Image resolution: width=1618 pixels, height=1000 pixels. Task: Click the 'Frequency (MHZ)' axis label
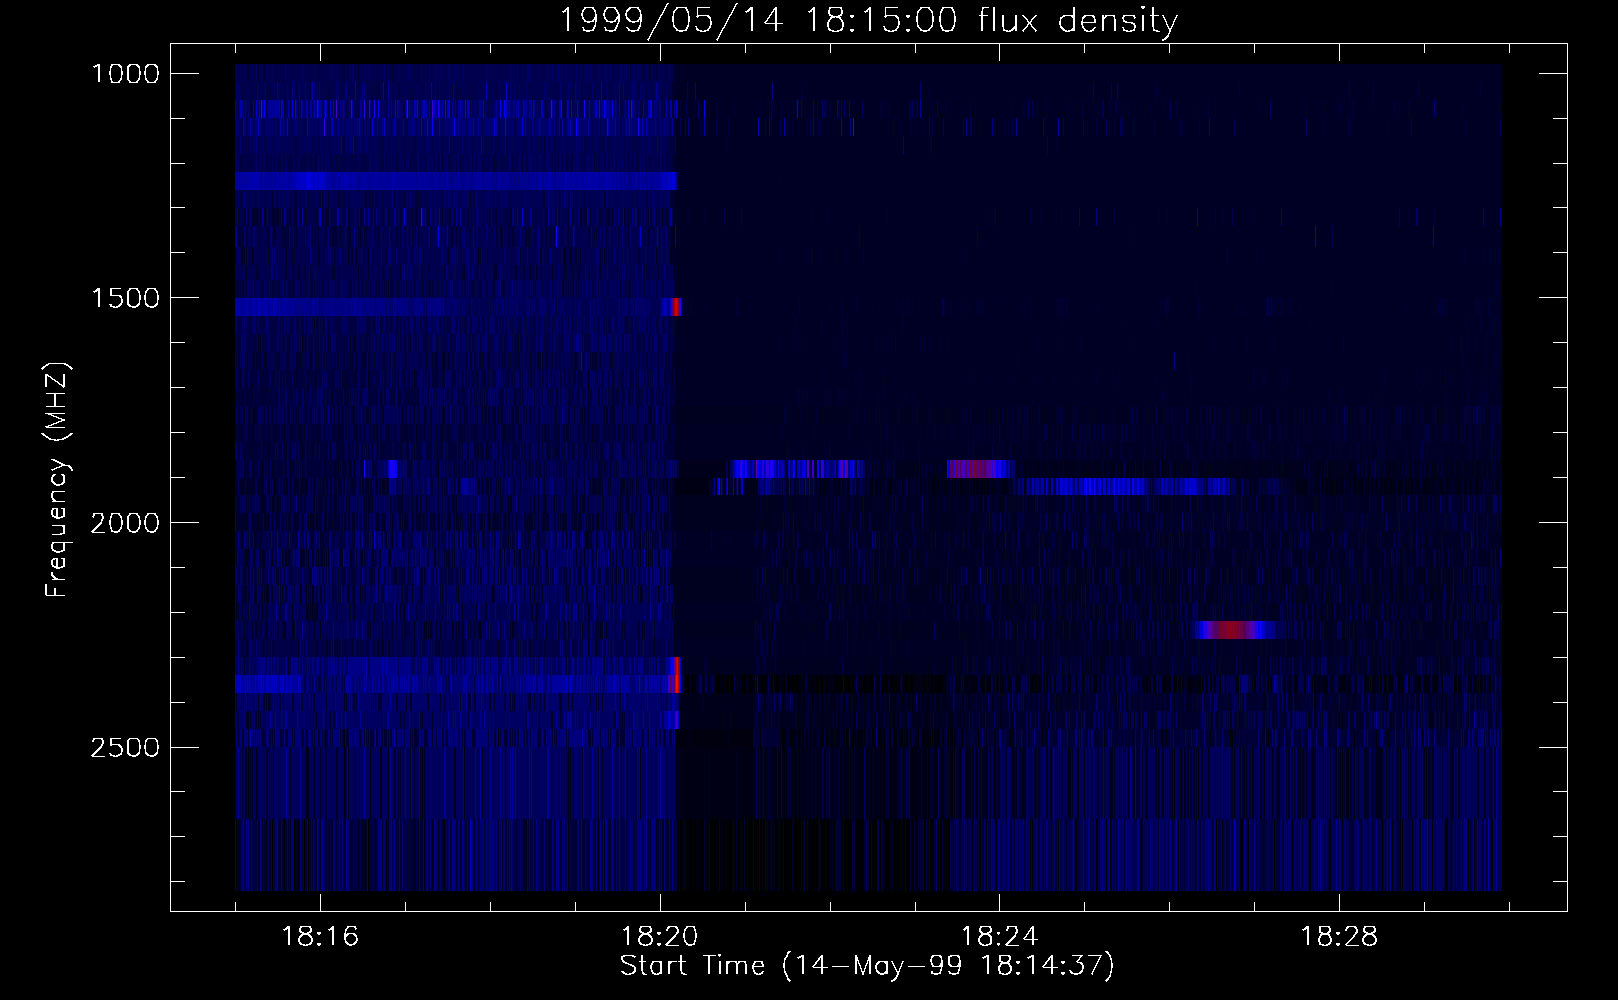click(x=58, y=480)
